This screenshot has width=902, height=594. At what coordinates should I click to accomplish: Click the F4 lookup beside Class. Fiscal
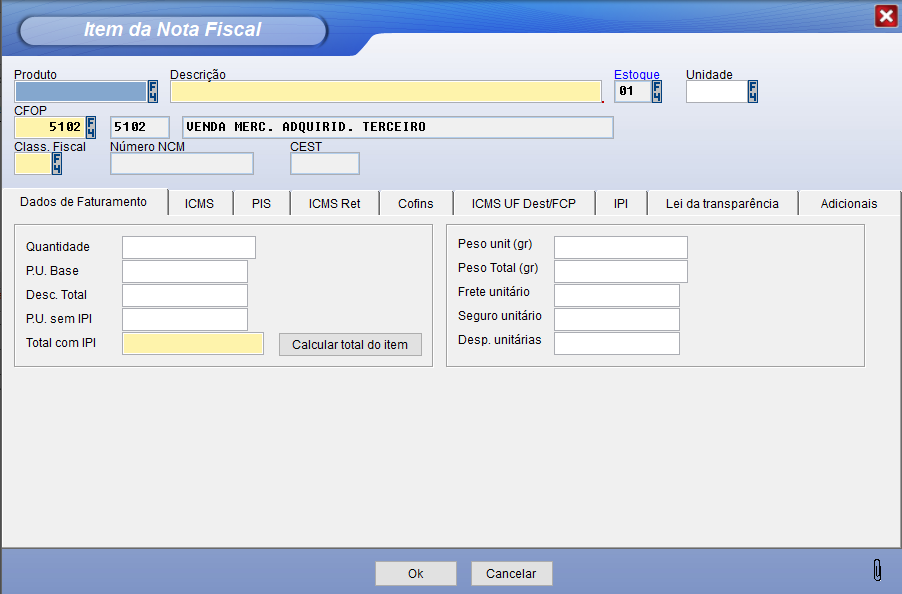pyautogui.click(x=57, y=163)
